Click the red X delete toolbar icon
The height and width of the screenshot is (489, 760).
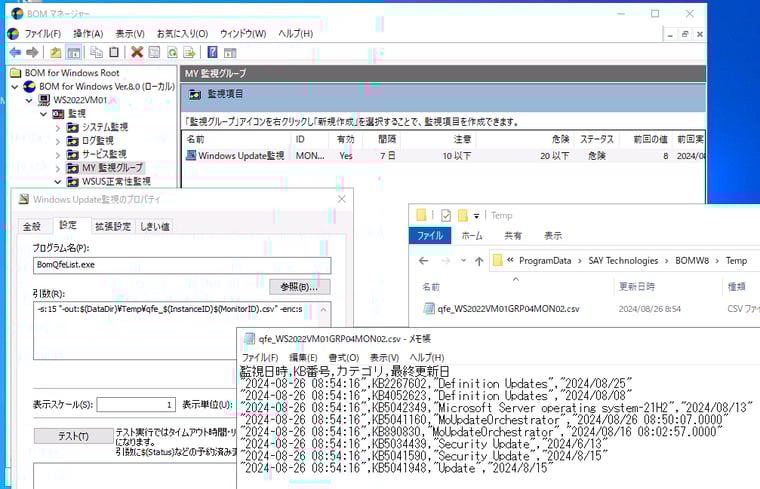[x=136, y=52]
